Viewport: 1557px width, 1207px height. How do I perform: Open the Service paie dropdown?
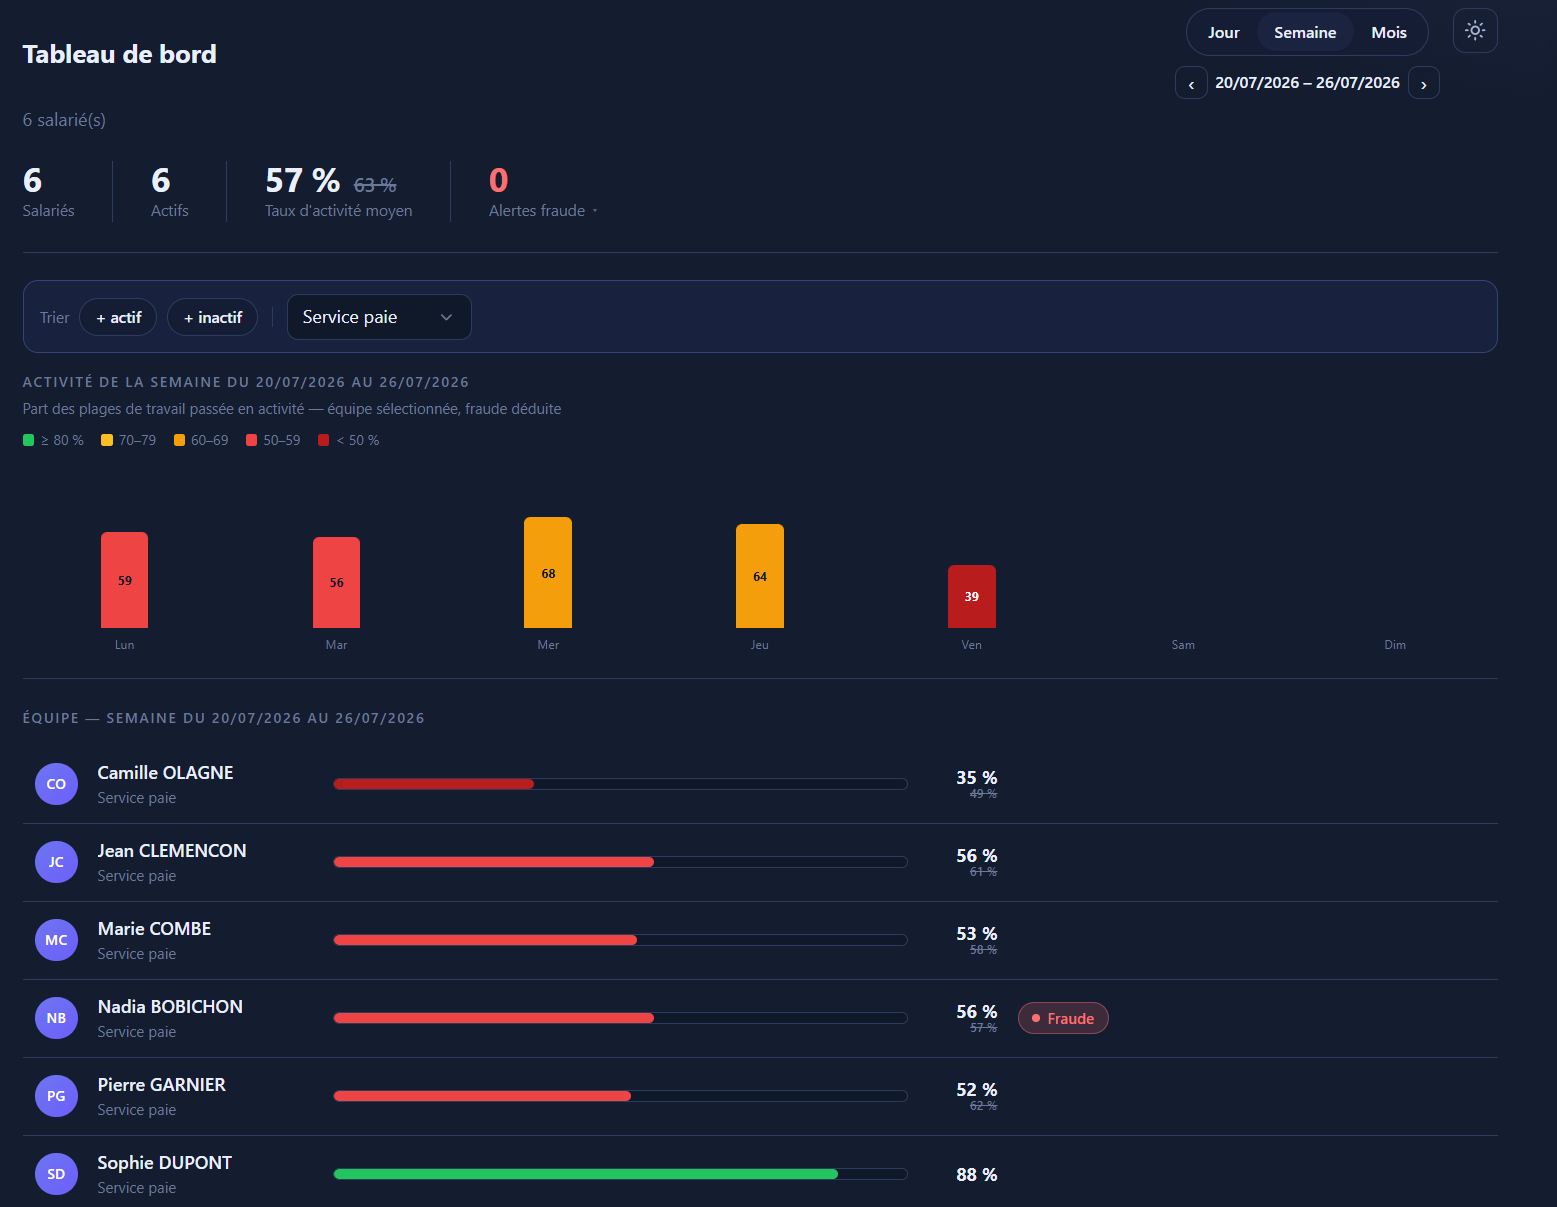(x=379, y=317)
